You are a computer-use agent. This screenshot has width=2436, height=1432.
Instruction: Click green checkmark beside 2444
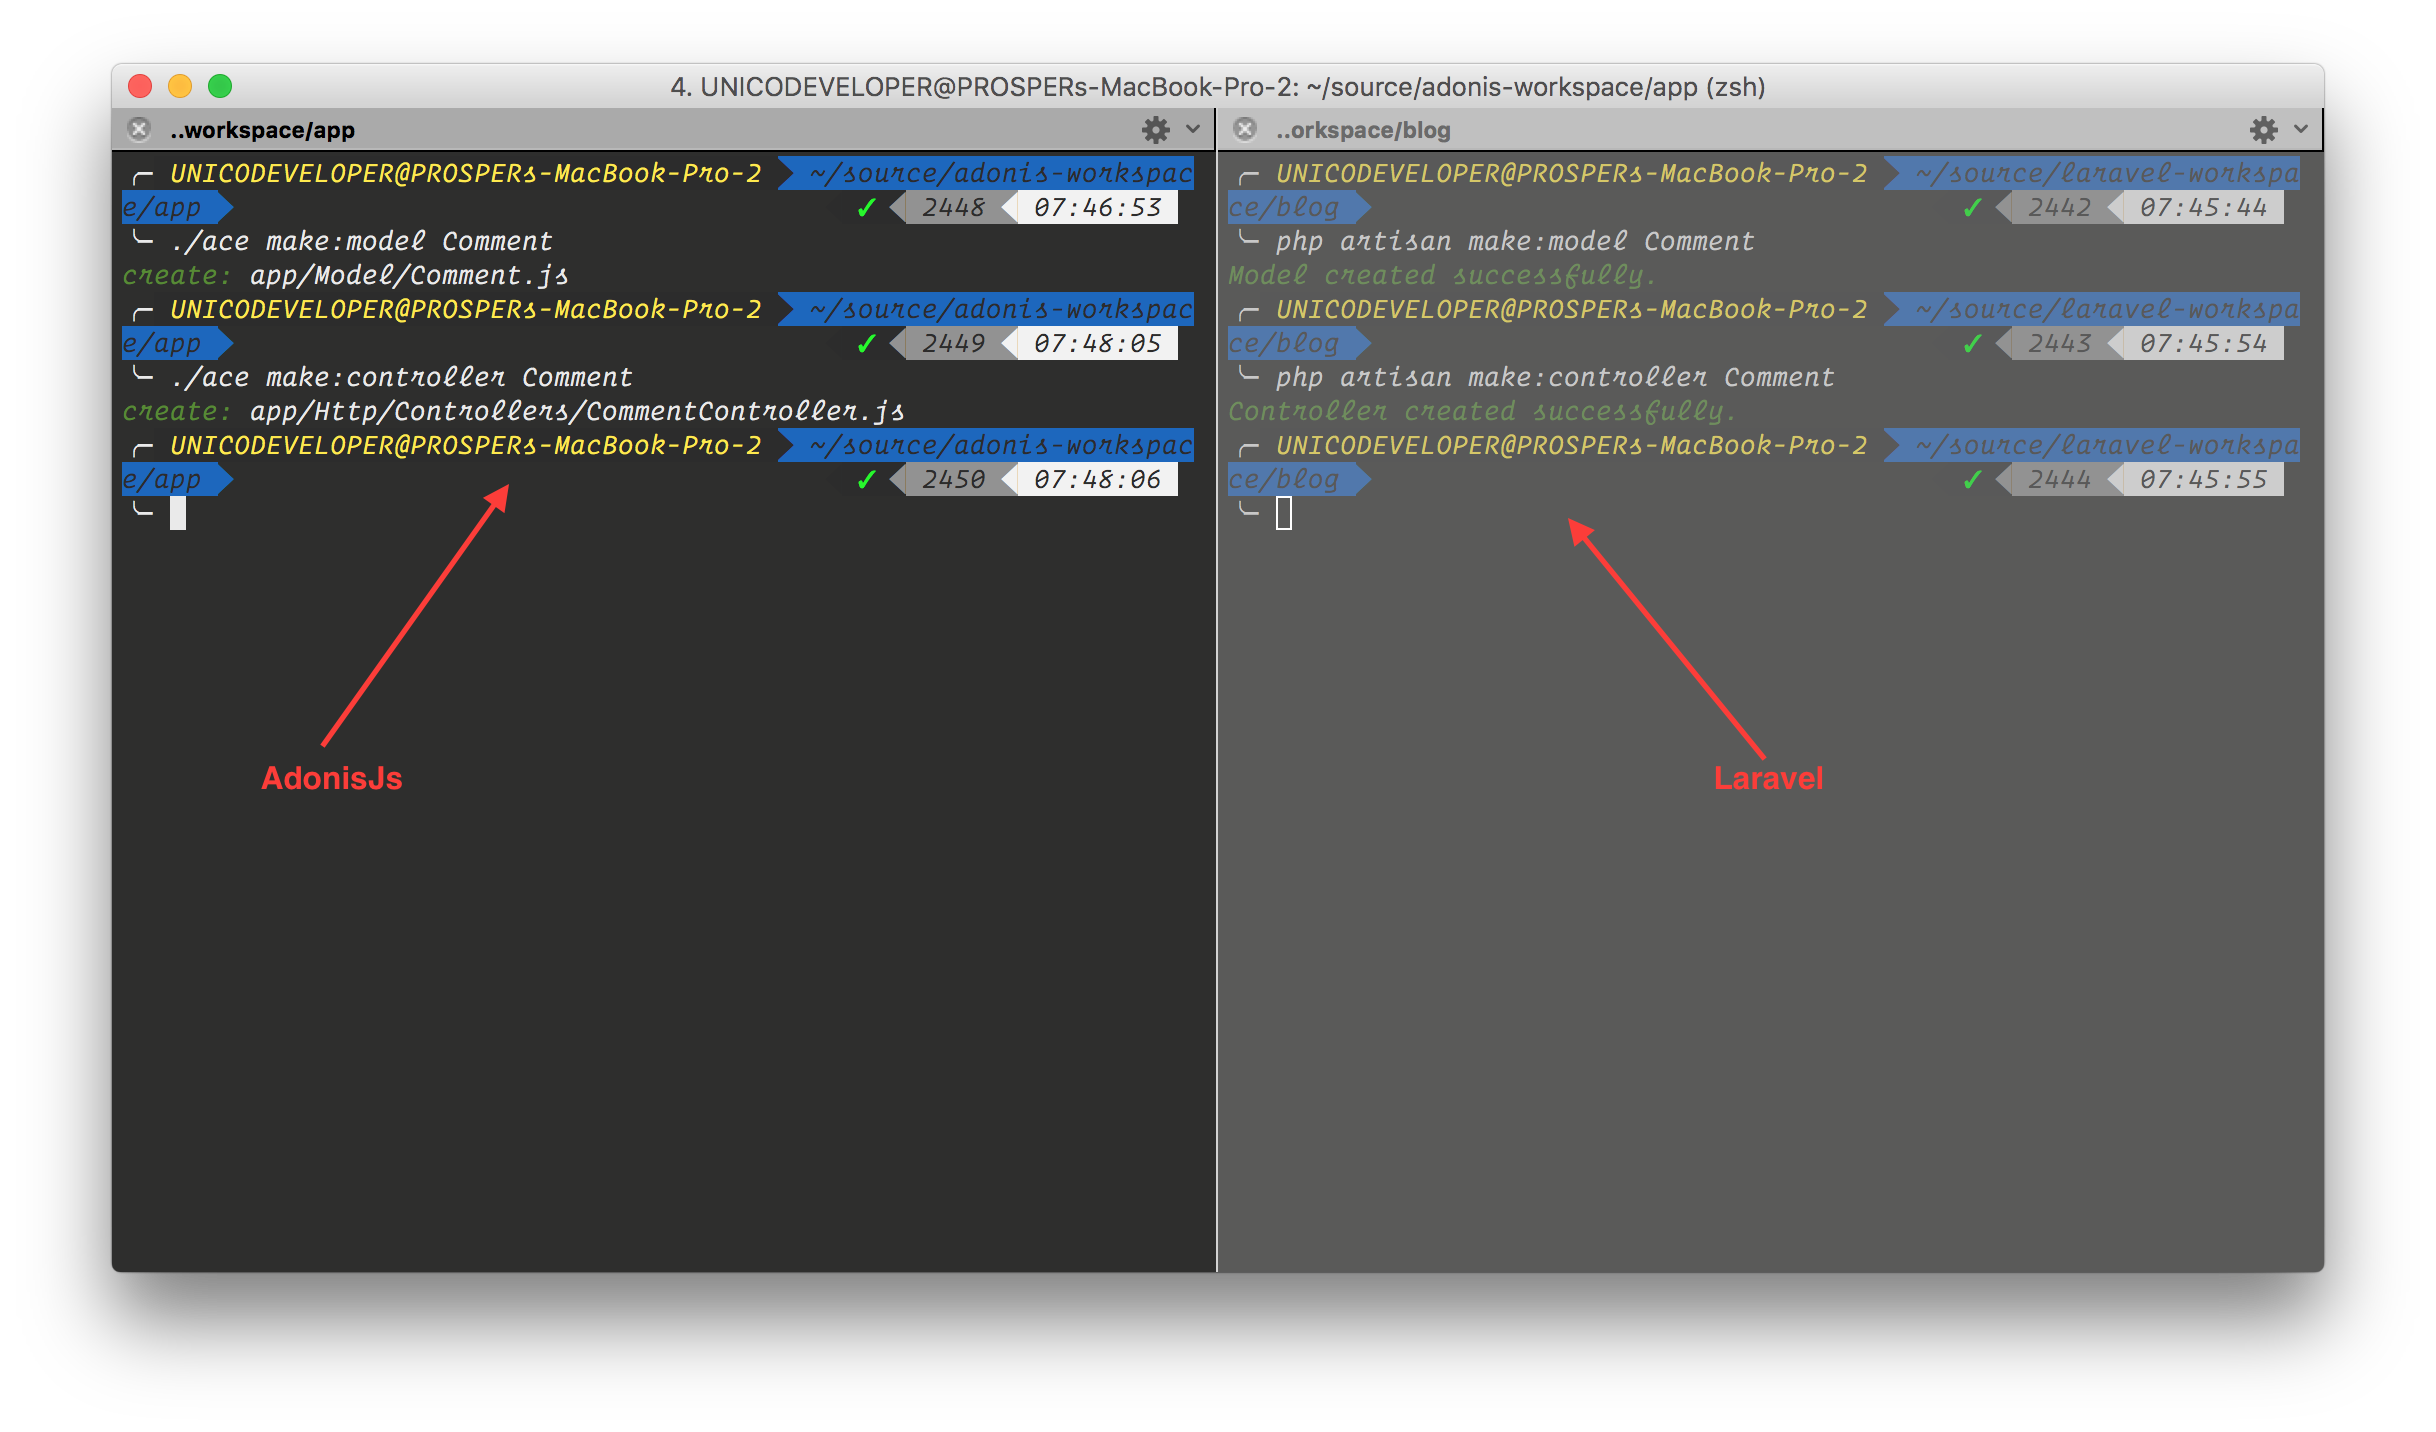tap(1972, 480)
